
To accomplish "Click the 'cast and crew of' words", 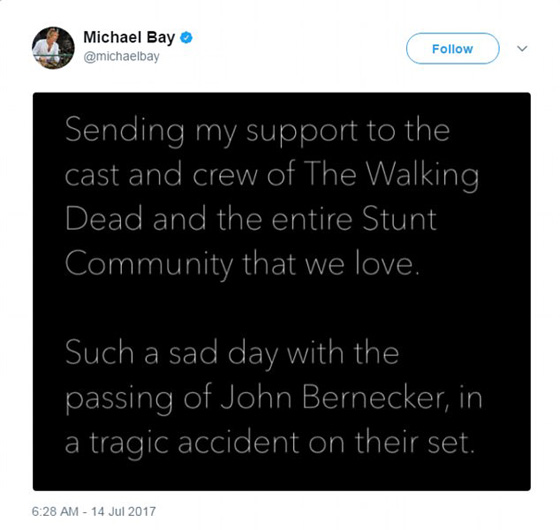I will 180,175.
